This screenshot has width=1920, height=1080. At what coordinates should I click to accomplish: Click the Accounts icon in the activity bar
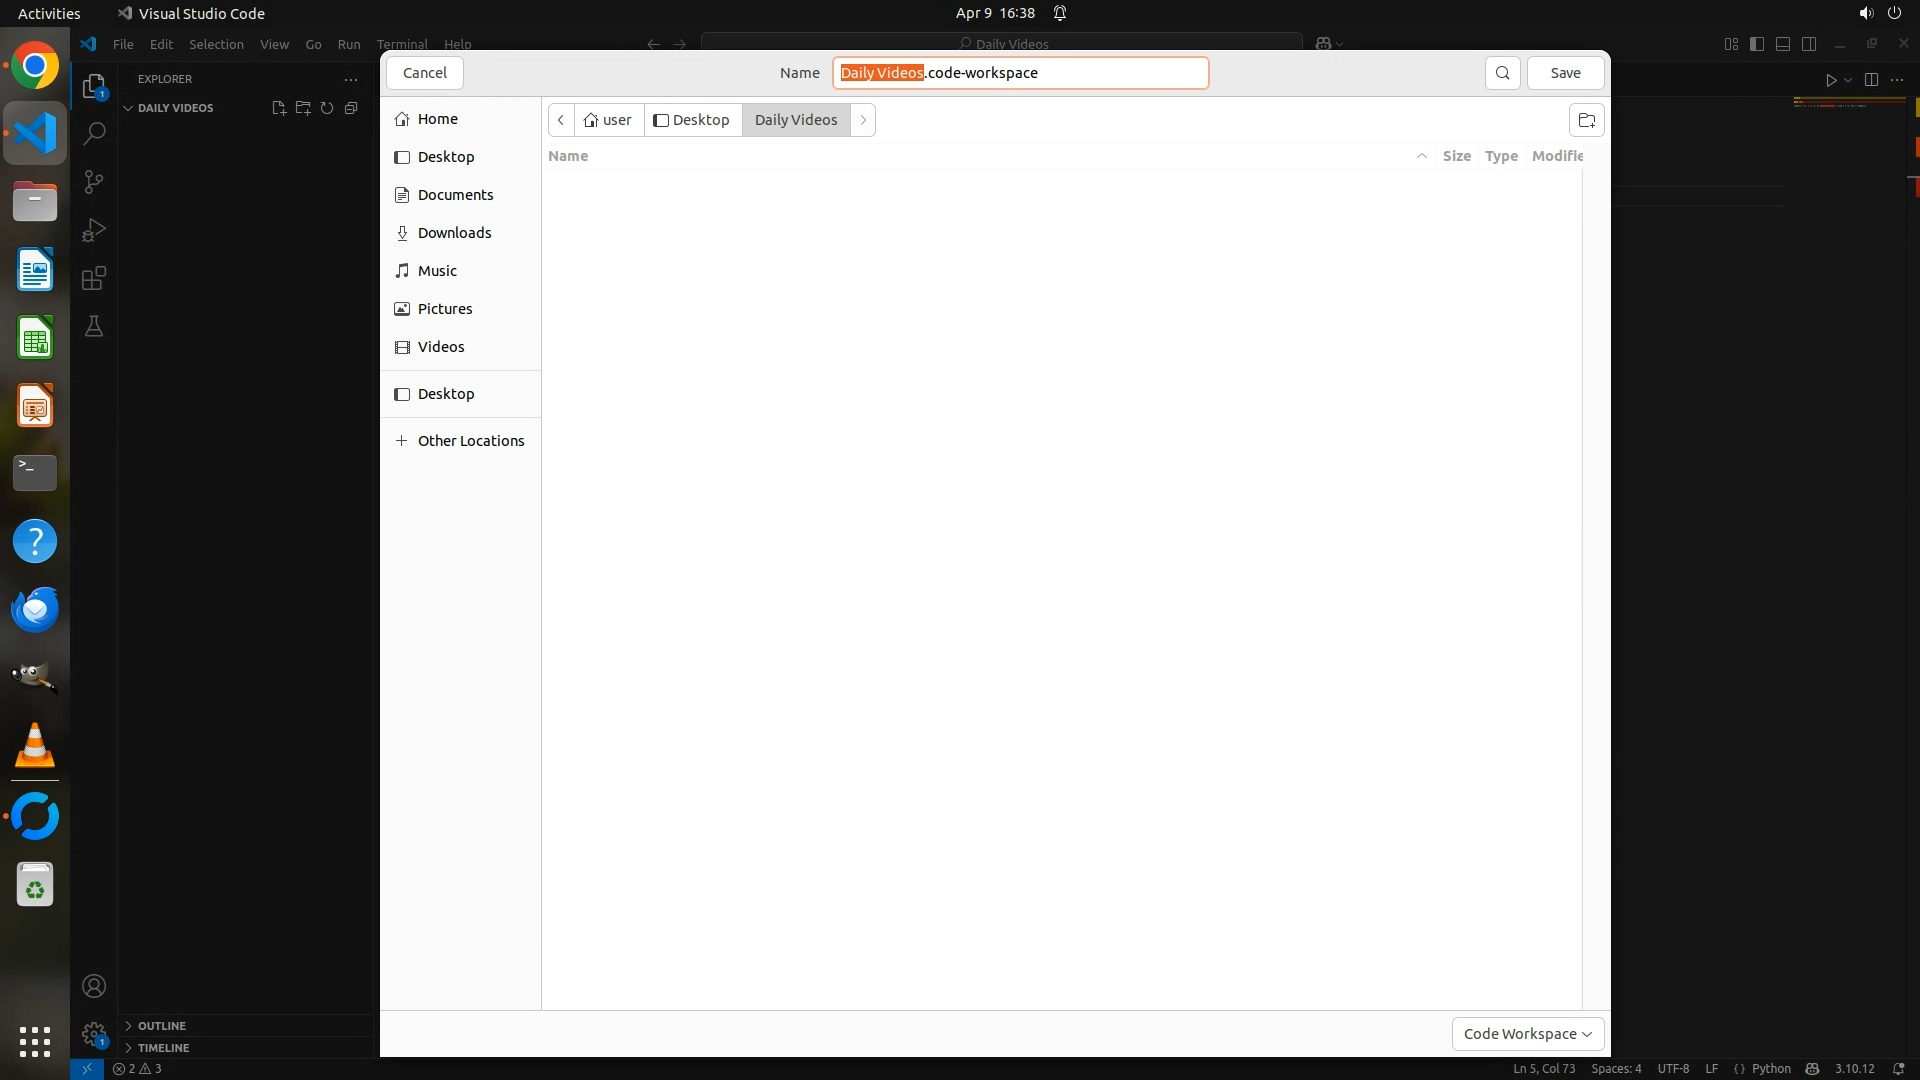[x=94, y=986]
